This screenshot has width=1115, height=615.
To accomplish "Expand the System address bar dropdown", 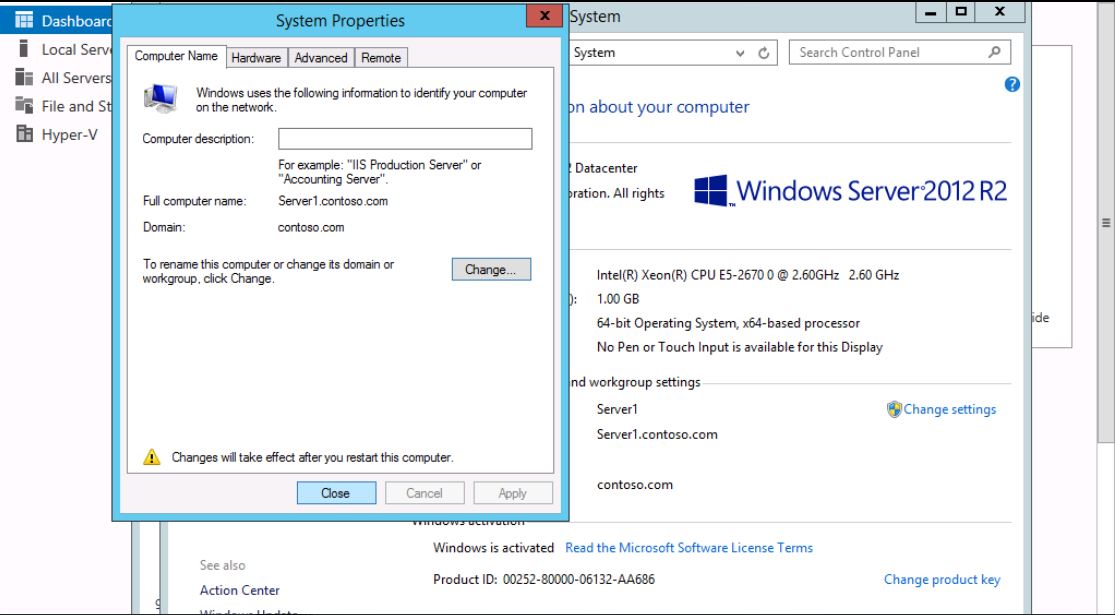I will 740,53.
